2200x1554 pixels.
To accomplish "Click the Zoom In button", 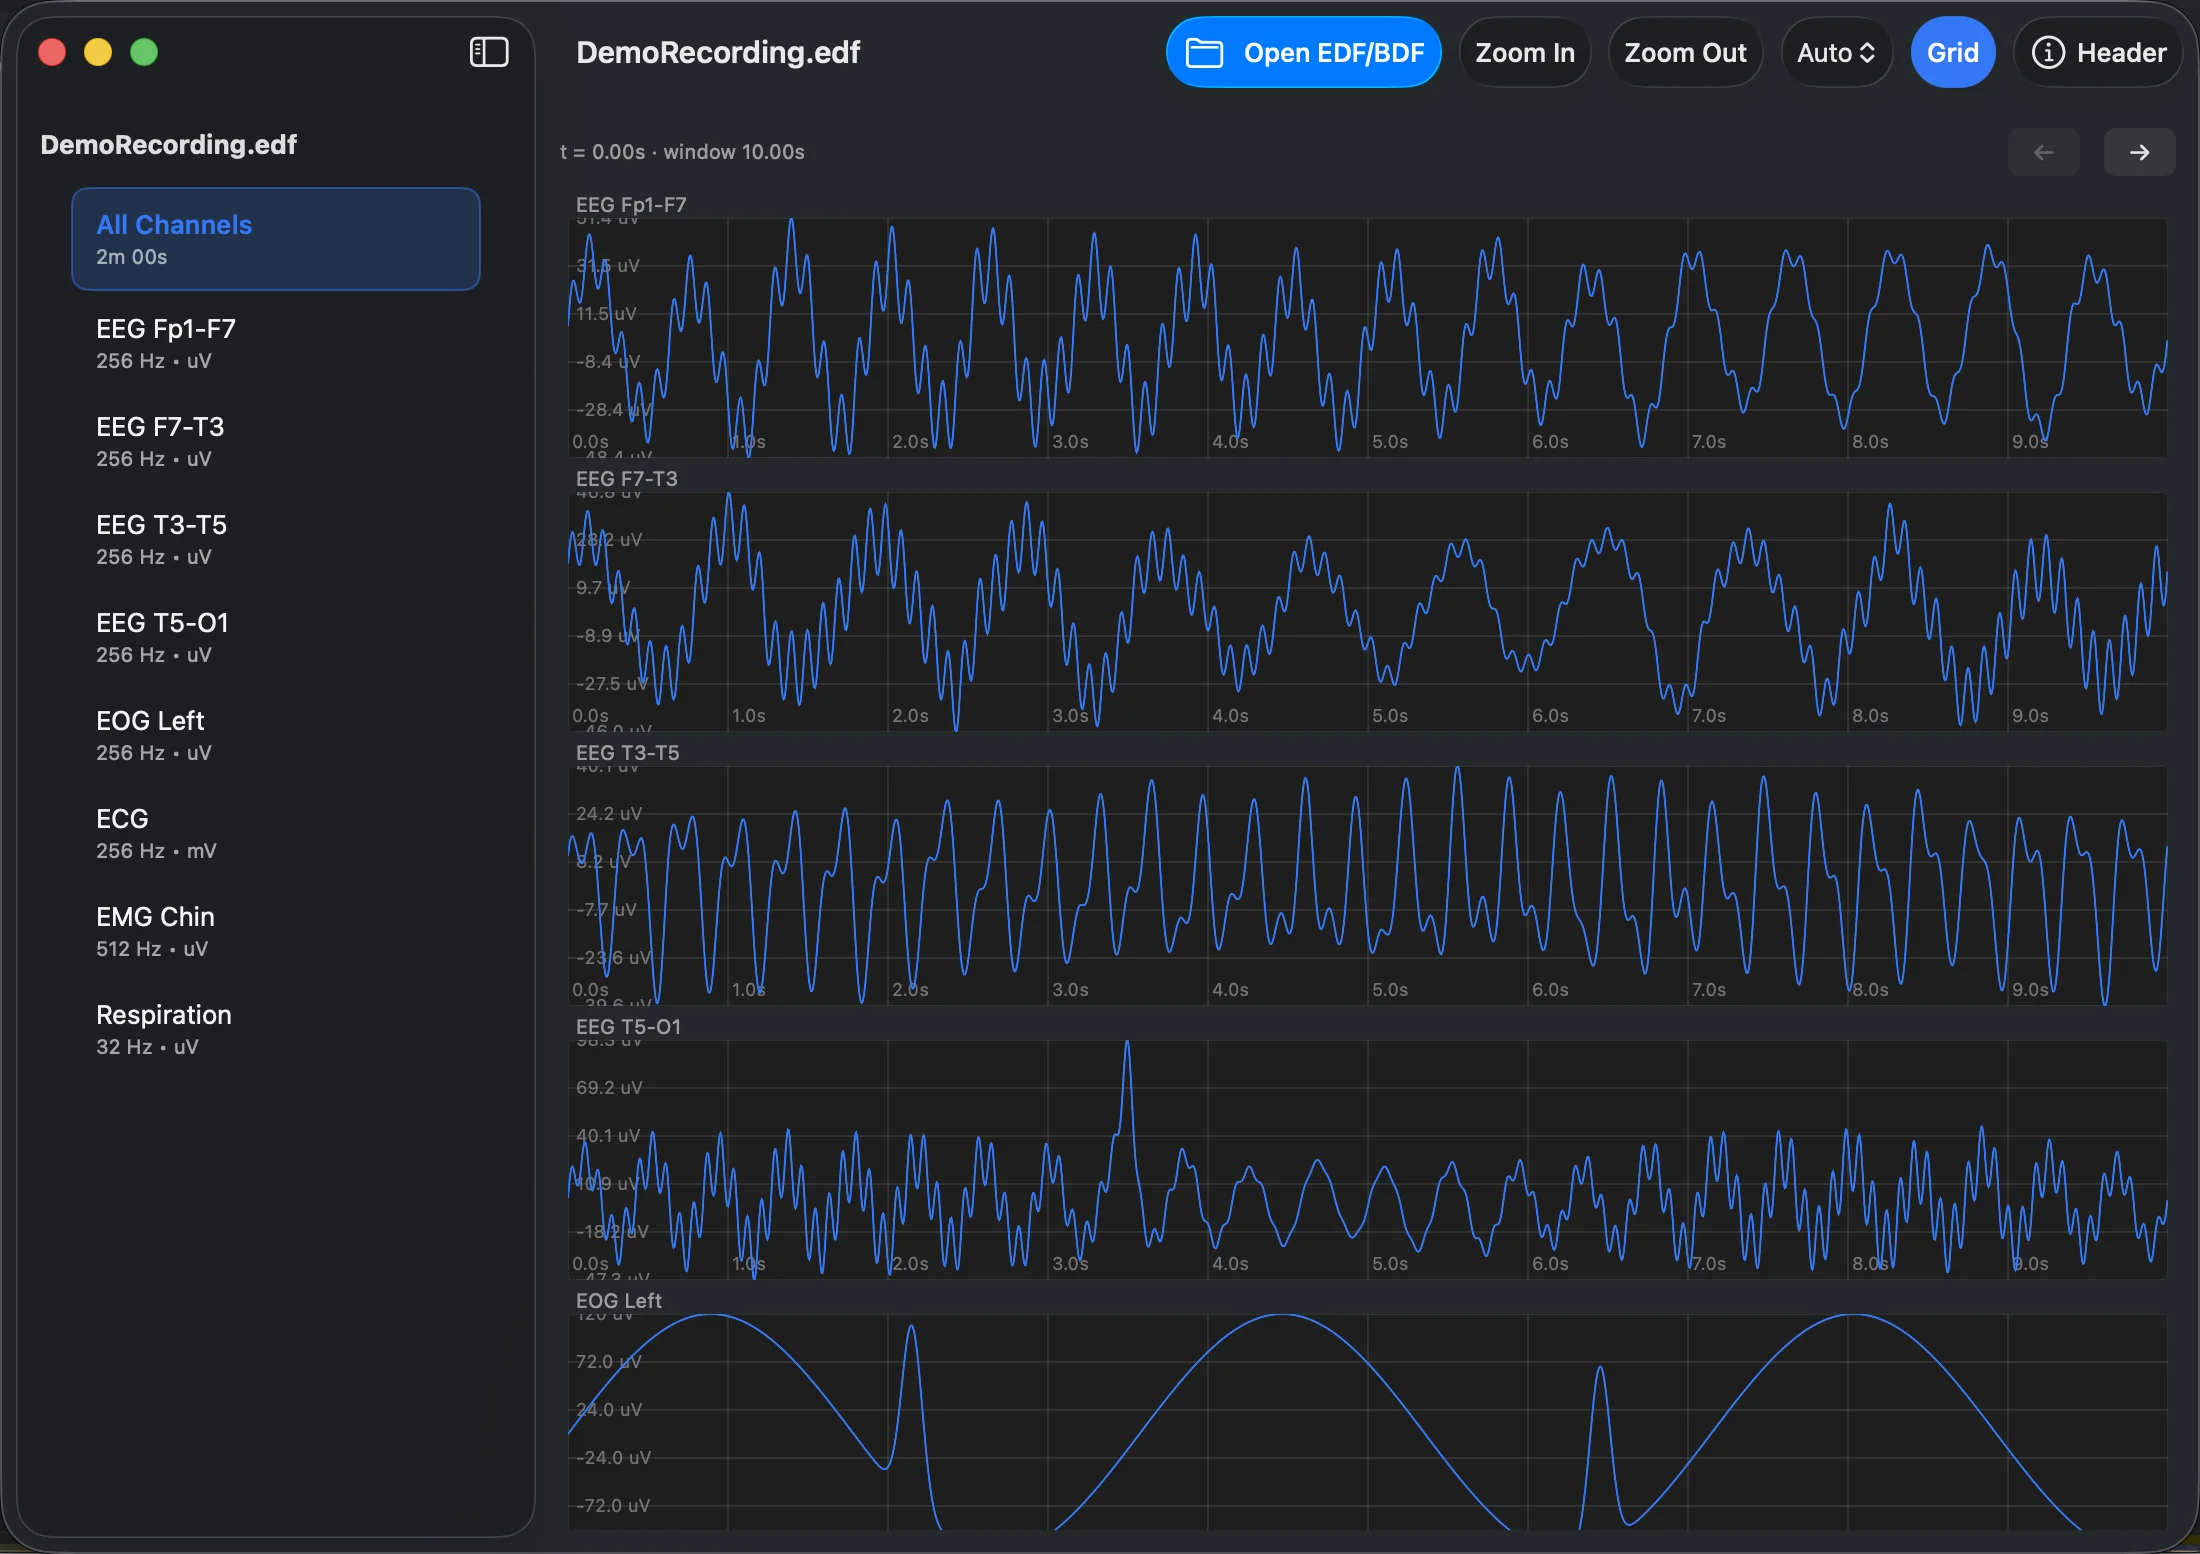I will point(1524,52).
